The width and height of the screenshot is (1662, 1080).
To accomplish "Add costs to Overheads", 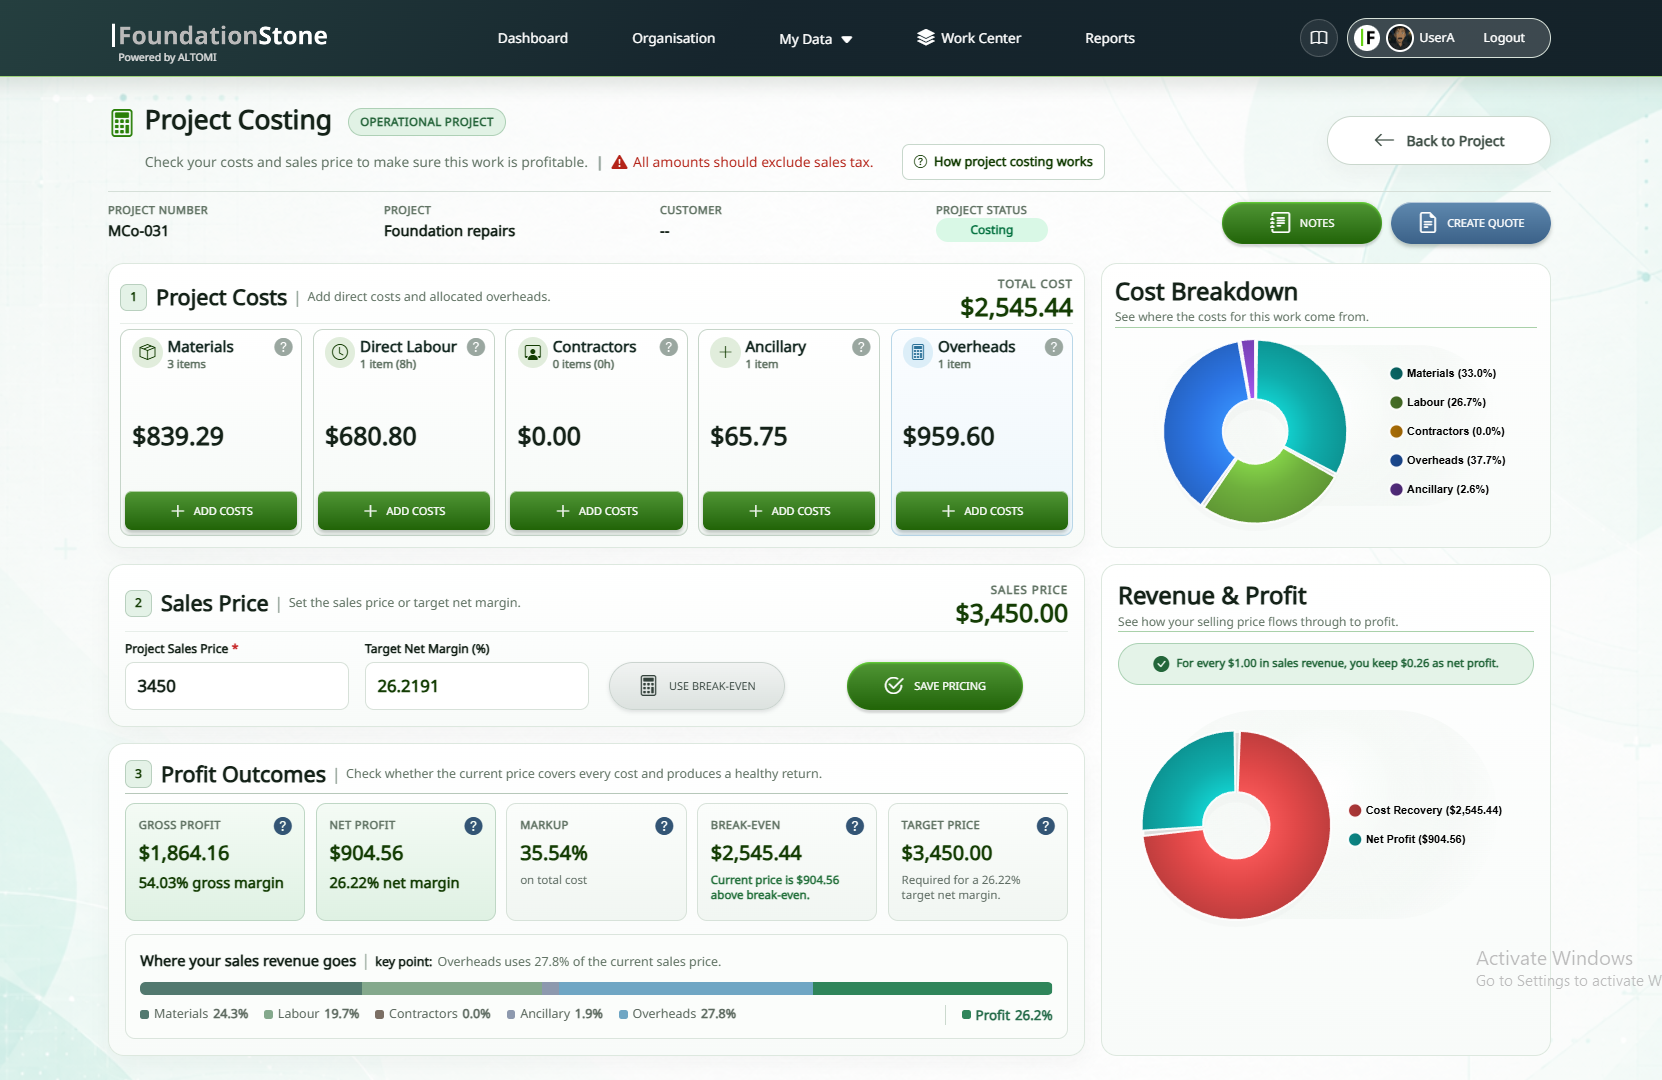I will point(982,511).
